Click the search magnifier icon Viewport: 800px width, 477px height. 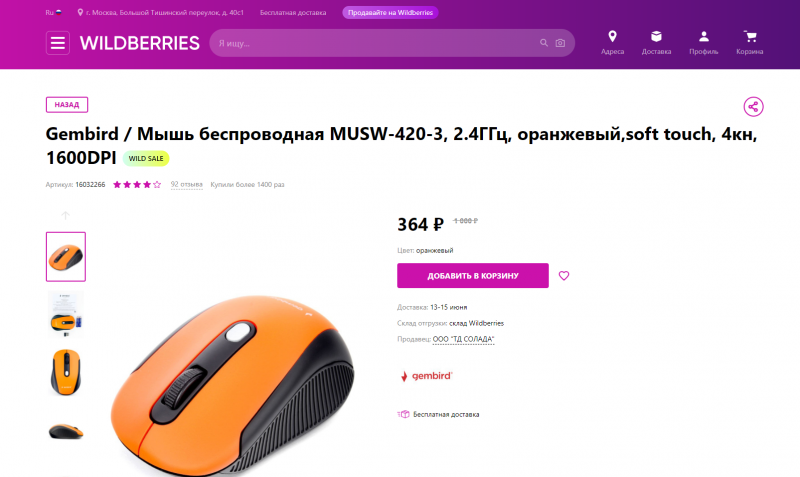[544, 43]
